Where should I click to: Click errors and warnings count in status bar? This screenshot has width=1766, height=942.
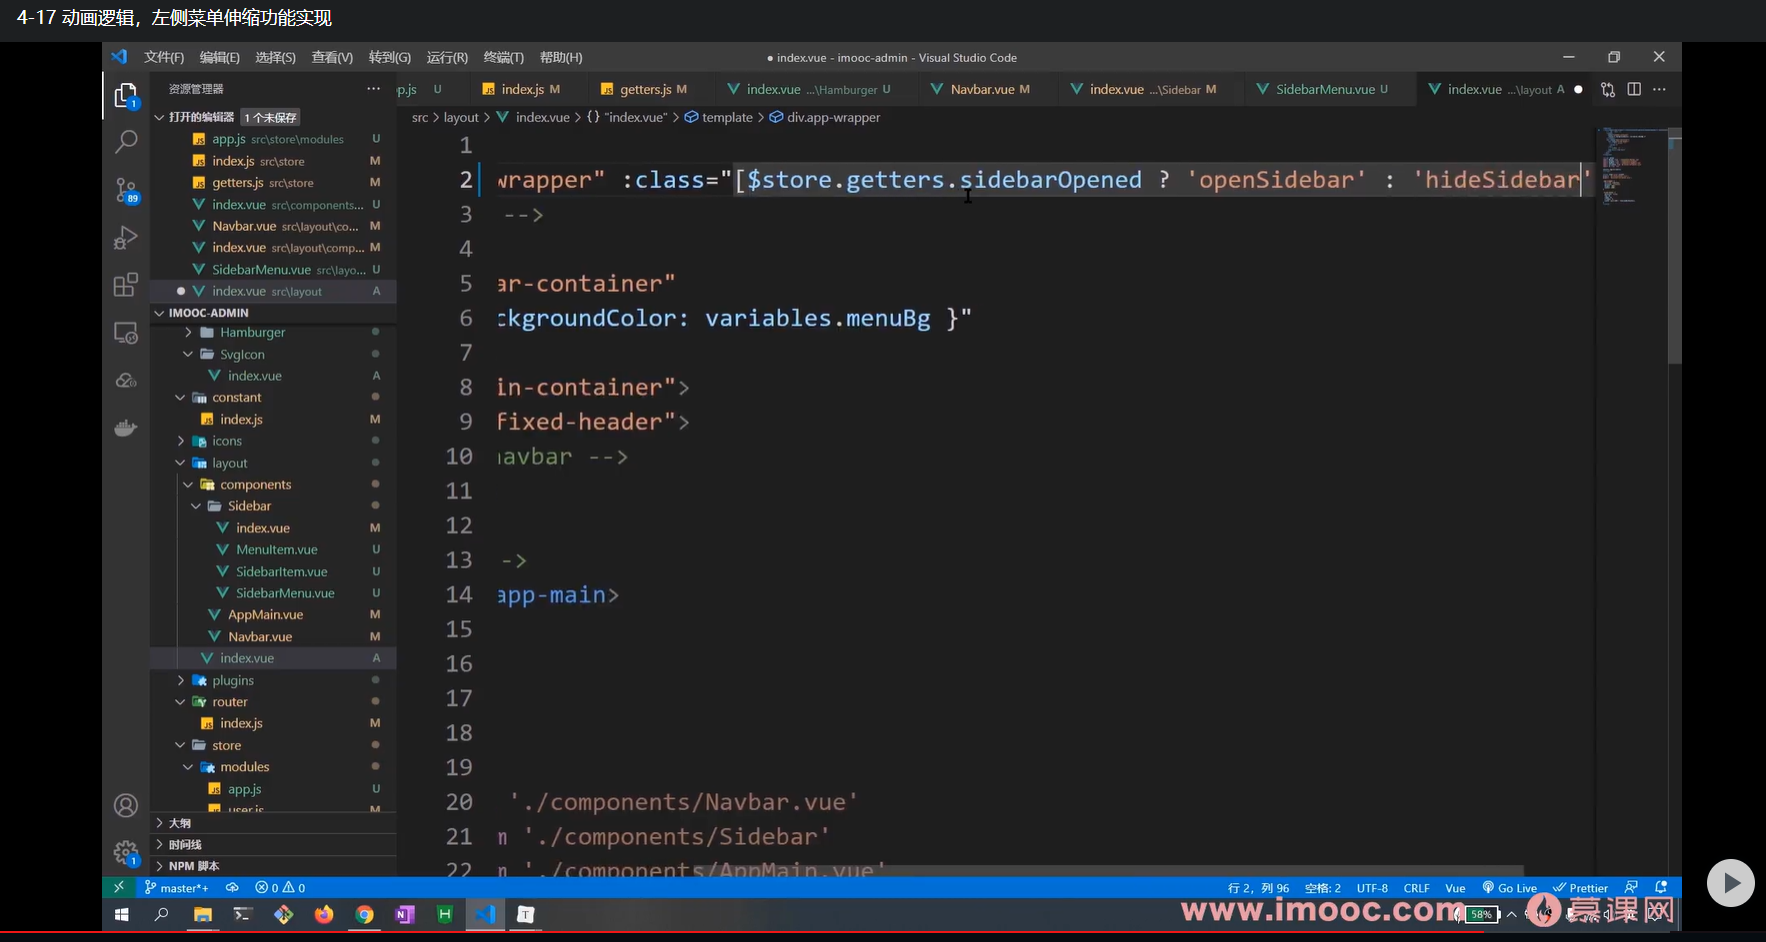280,887
